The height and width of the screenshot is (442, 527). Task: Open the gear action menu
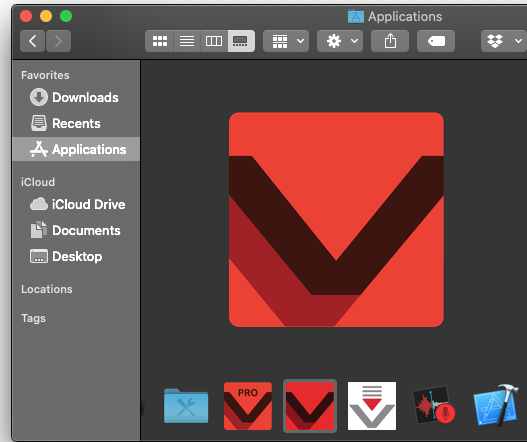340,41
